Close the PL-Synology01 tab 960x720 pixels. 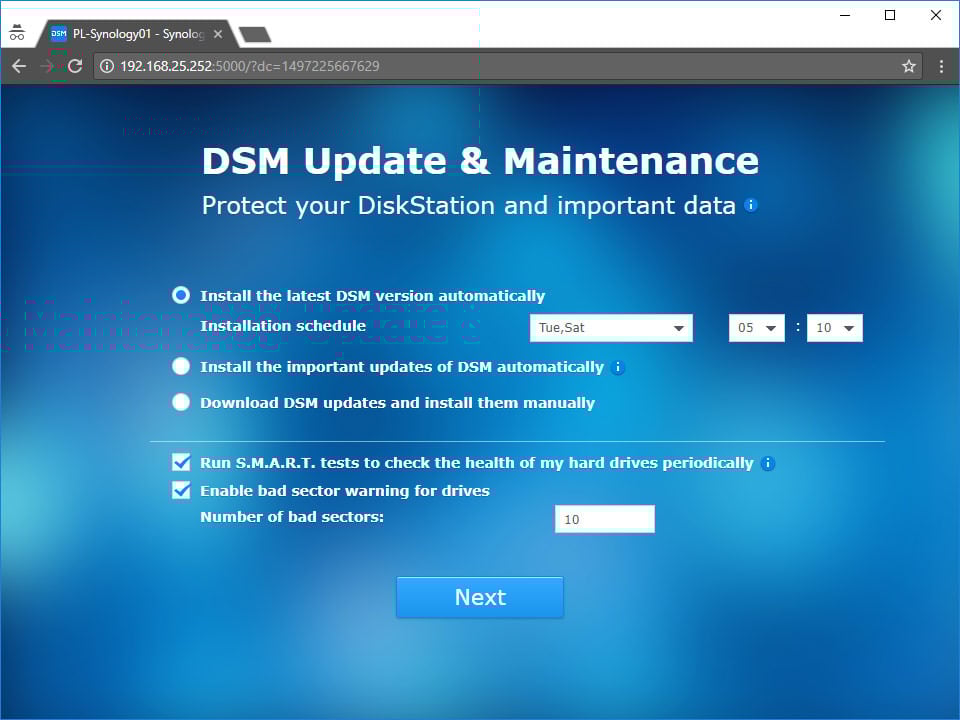tap(217, 34)
